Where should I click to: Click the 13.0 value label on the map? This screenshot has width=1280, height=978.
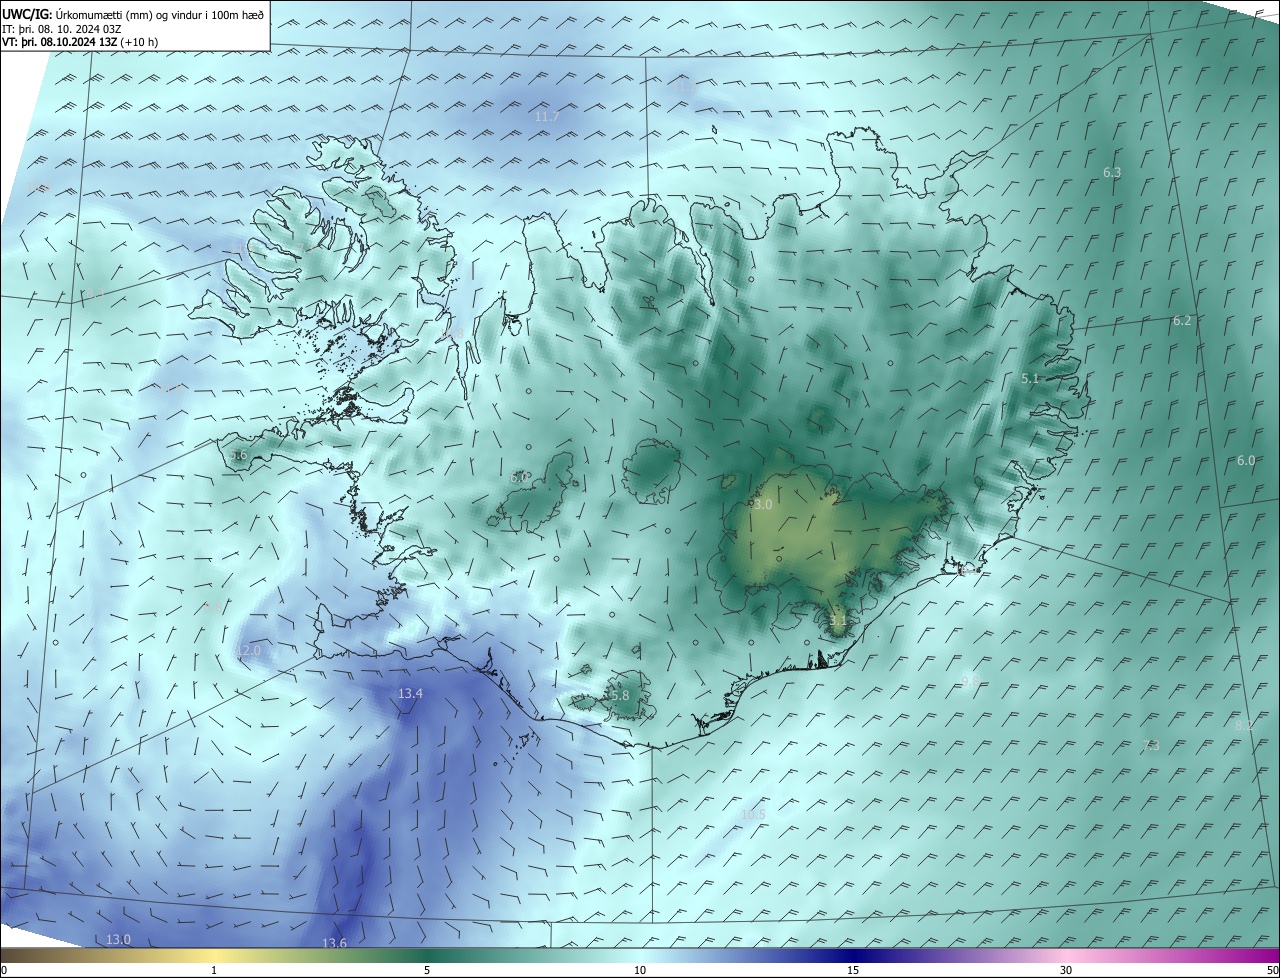tap(118, 940)
